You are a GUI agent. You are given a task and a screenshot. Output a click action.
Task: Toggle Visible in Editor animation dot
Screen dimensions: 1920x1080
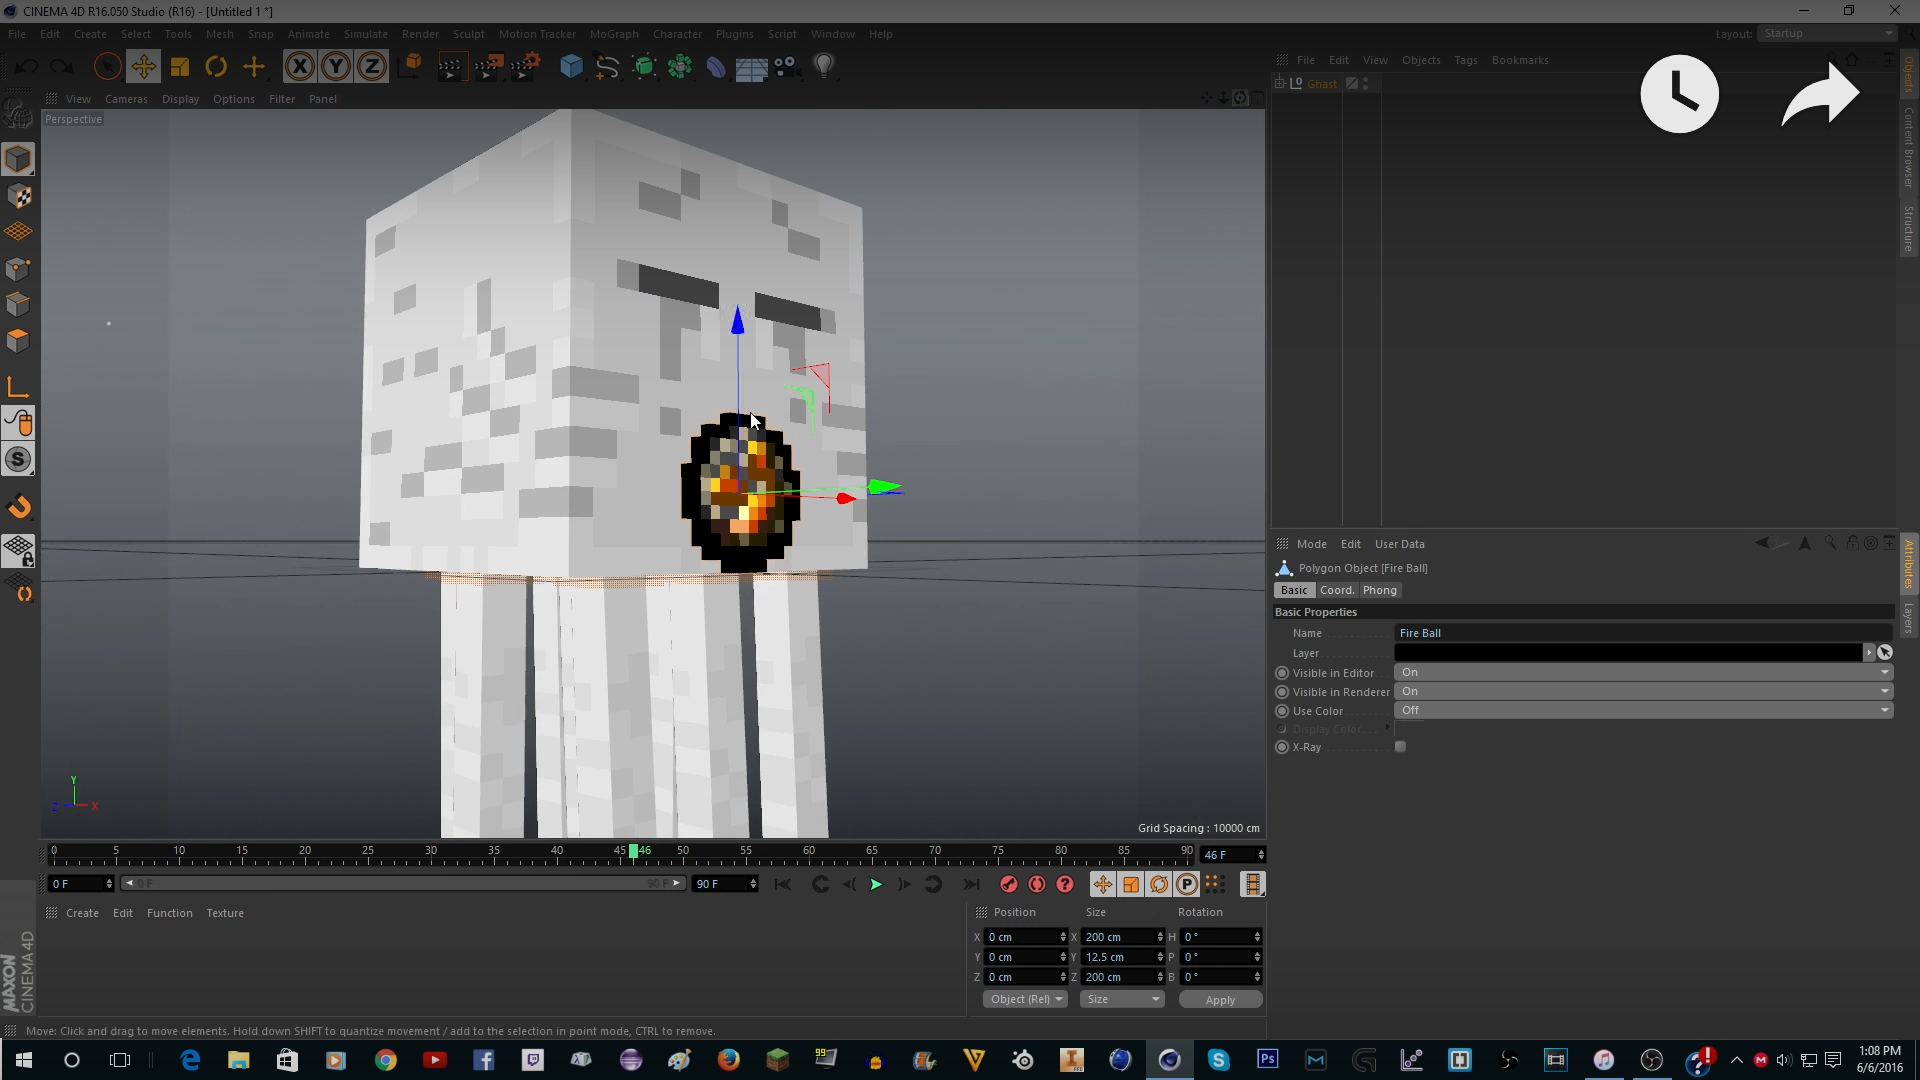pyautogui.click(x=1282, y=673)
